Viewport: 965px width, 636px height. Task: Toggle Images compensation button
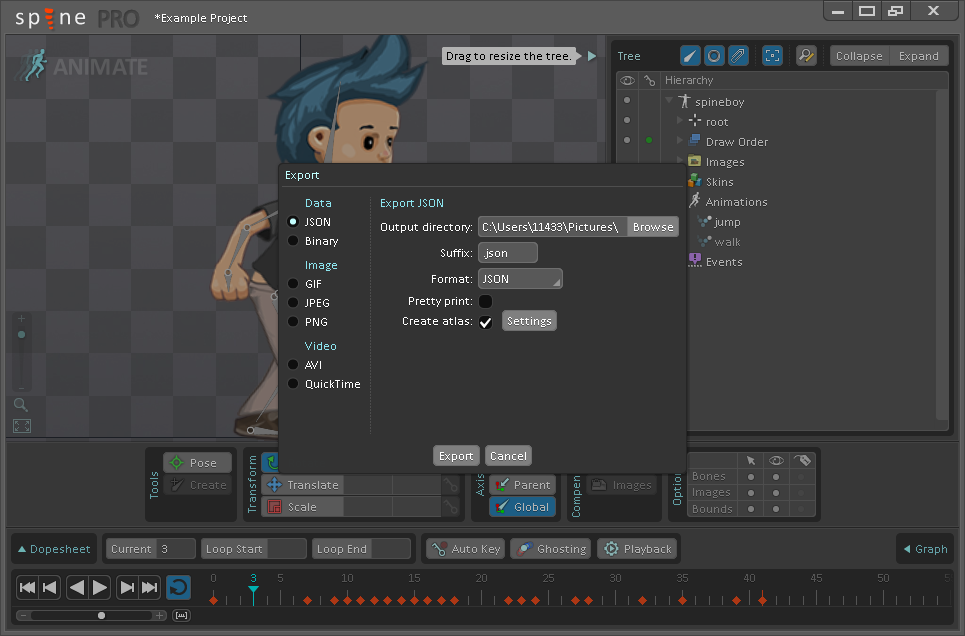[622, 485]
